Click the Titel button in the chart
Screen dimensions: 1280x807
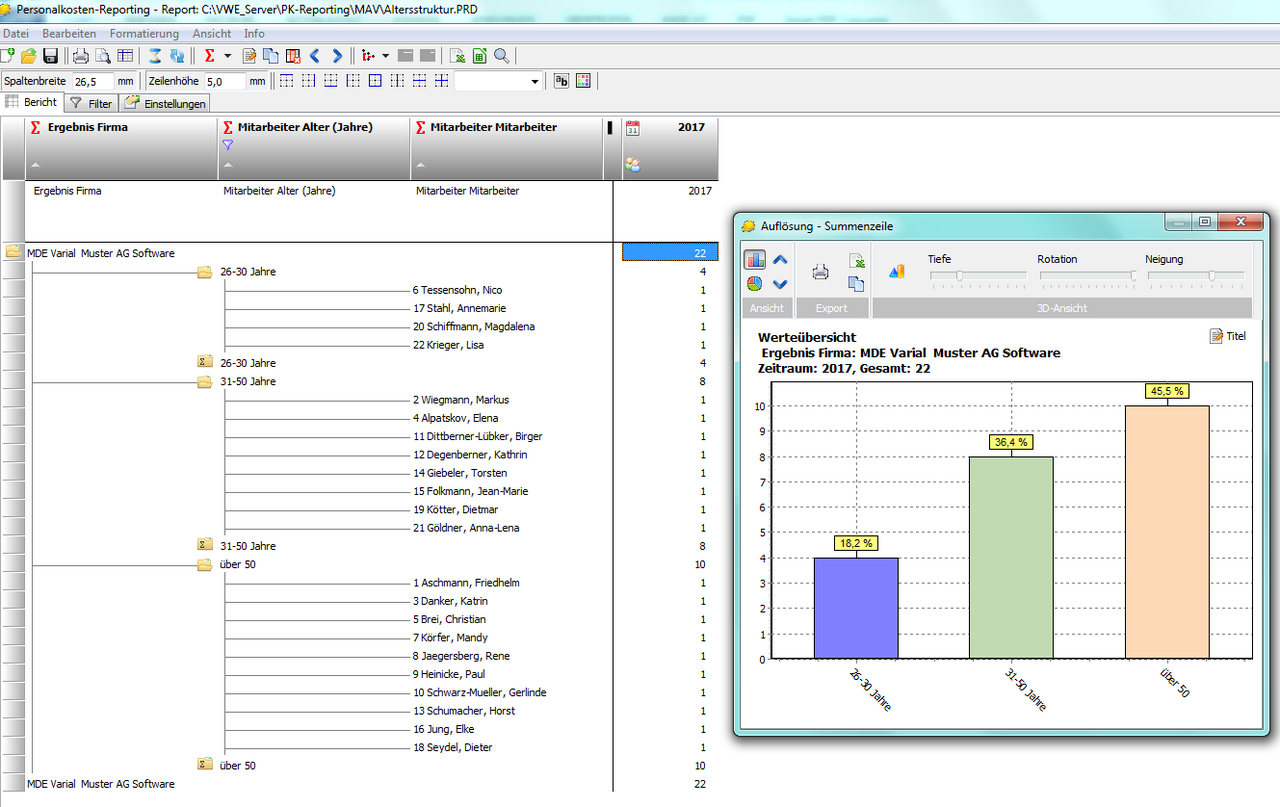click(x=1228, y=336)
